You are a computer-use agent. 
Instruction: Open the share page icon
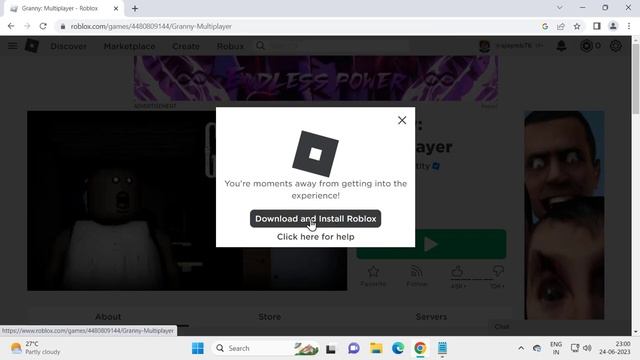(x=561, y=26)
